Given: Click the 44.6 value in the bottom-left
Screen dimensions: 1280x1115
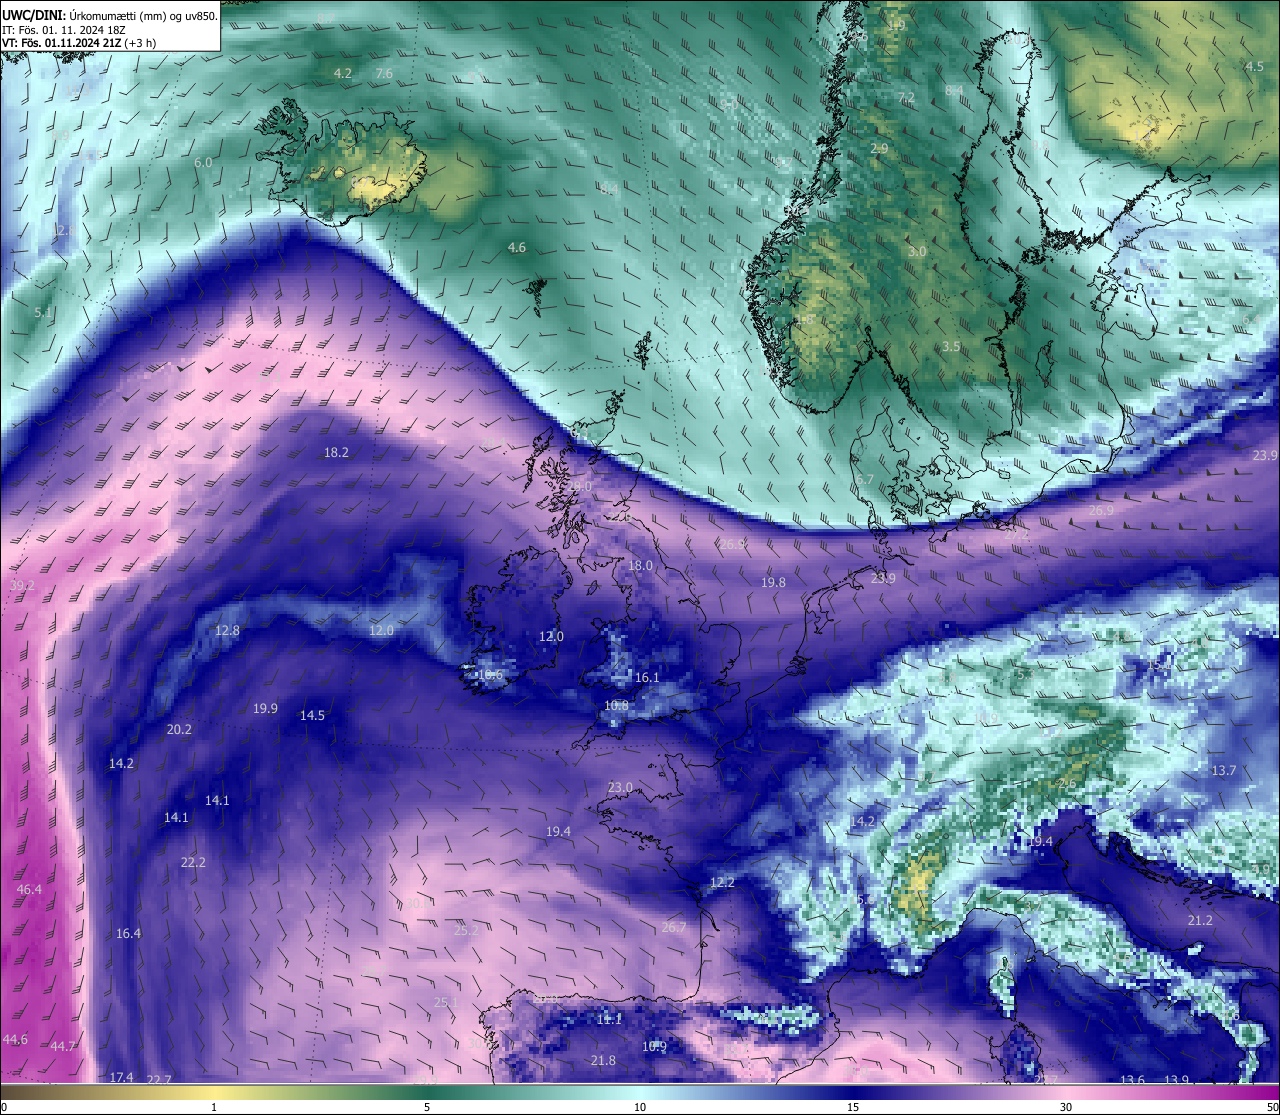Looking at the screenshot, I should click(15, 1039).
